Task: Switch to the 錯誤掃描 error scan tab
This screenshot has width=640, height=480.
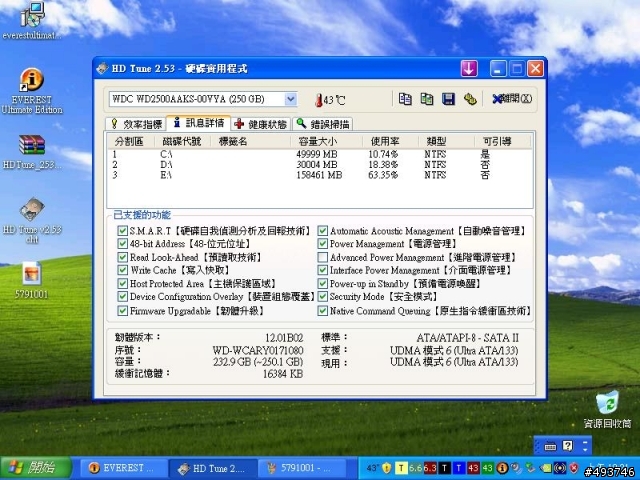Action: (x=323, y=124)
